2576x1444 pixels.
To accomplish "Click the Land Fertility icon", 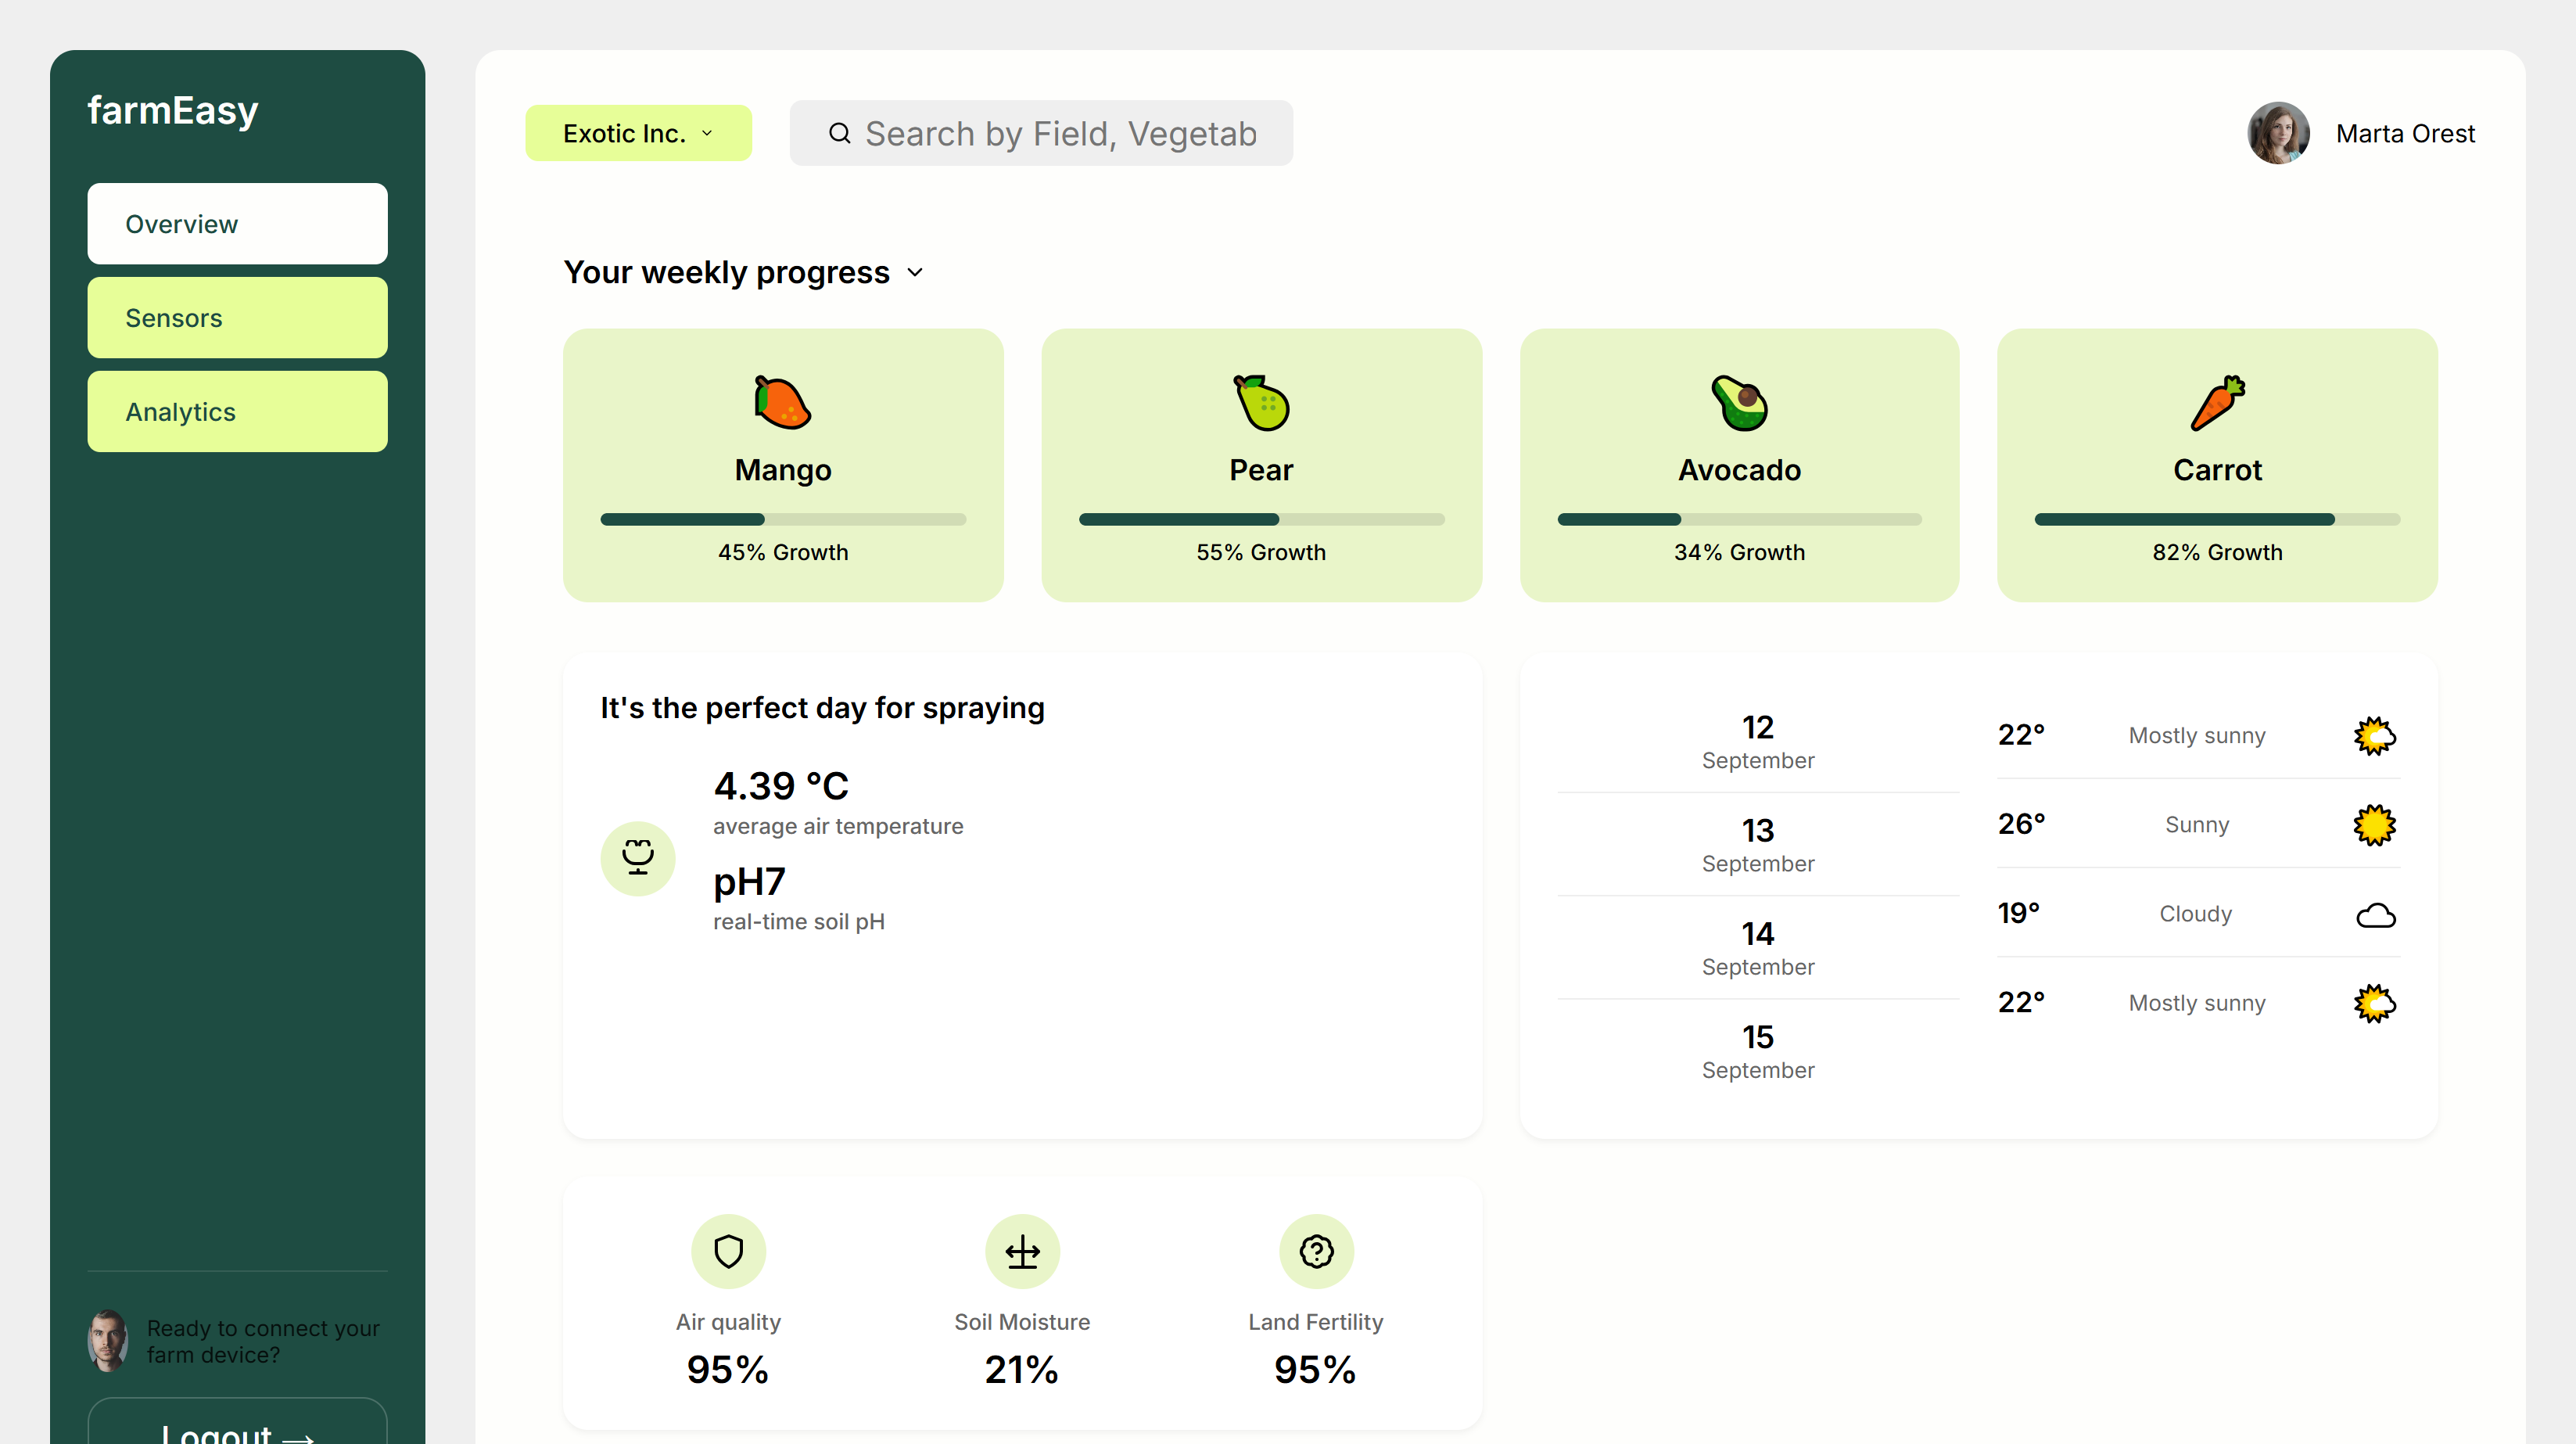I will coord(1316,1251).
